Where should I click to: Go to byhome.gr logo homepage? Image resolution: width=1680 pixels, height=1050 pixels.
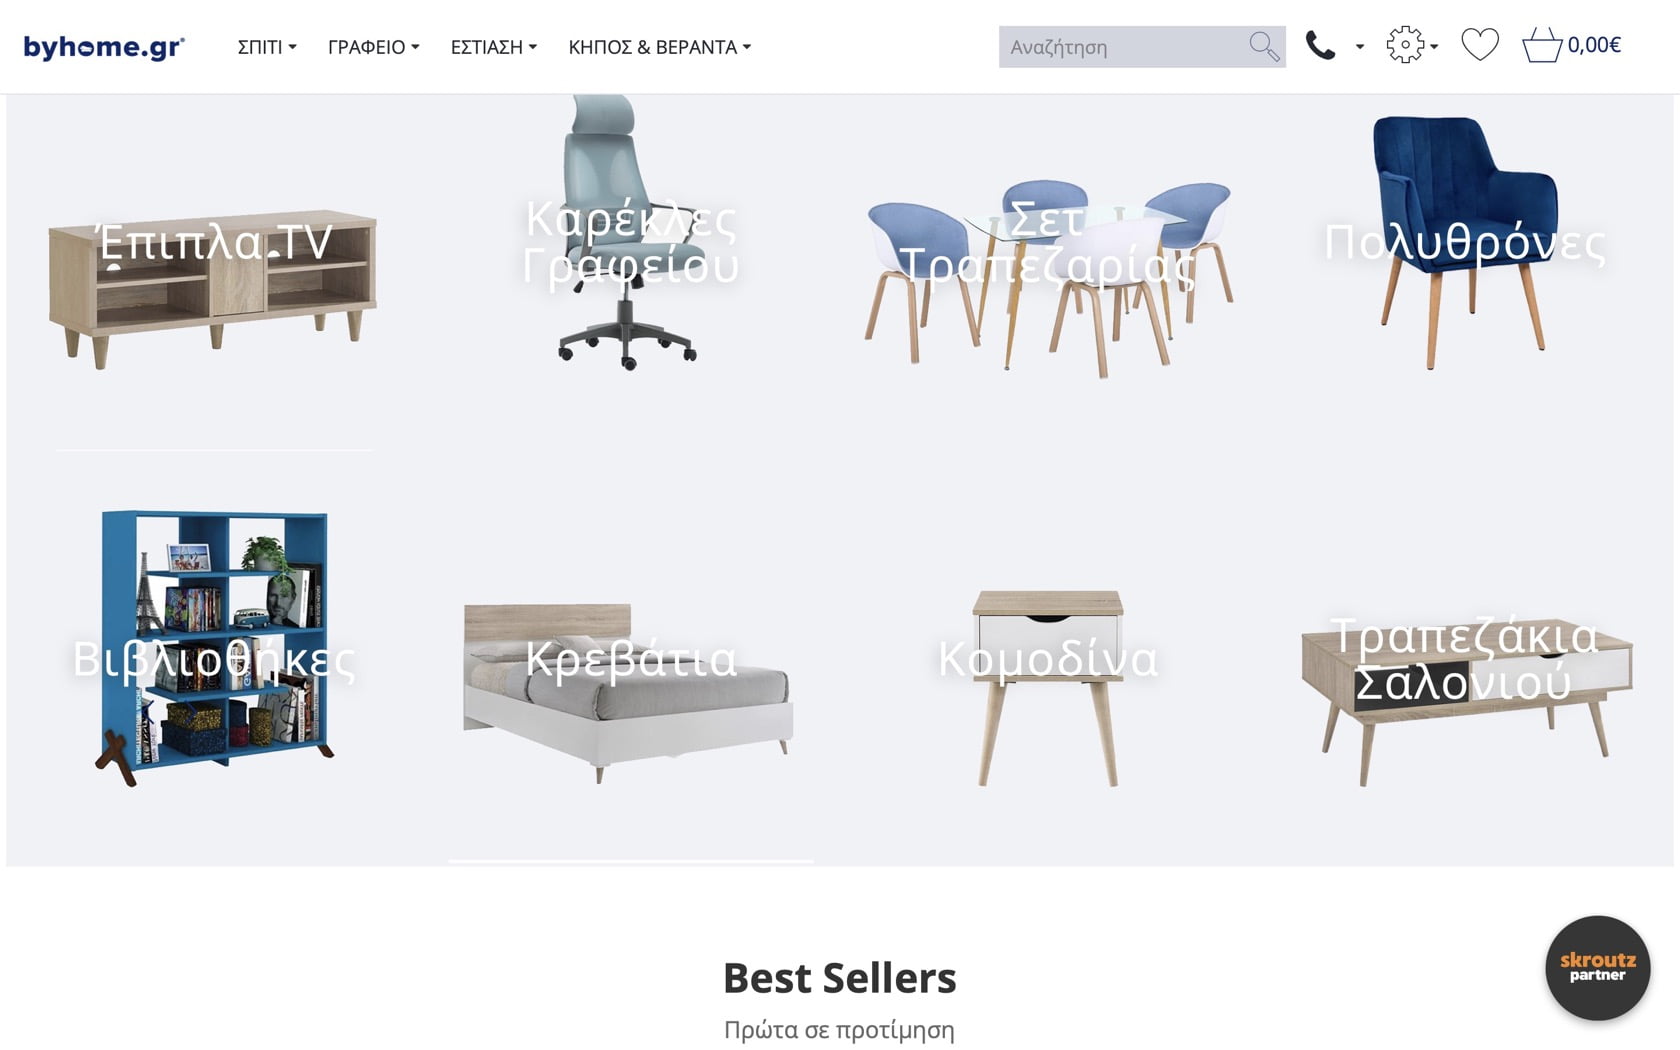(x=104, y=47)
